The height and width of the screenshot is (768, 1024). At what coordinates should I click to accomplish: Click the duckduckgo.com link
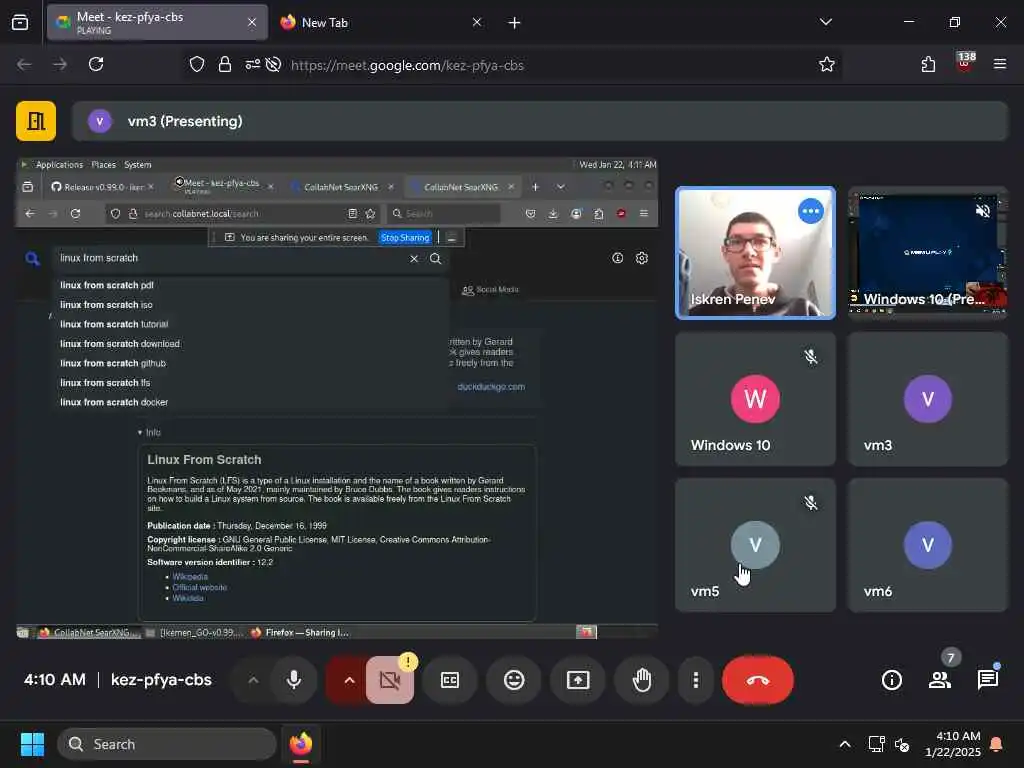(491, 387)
